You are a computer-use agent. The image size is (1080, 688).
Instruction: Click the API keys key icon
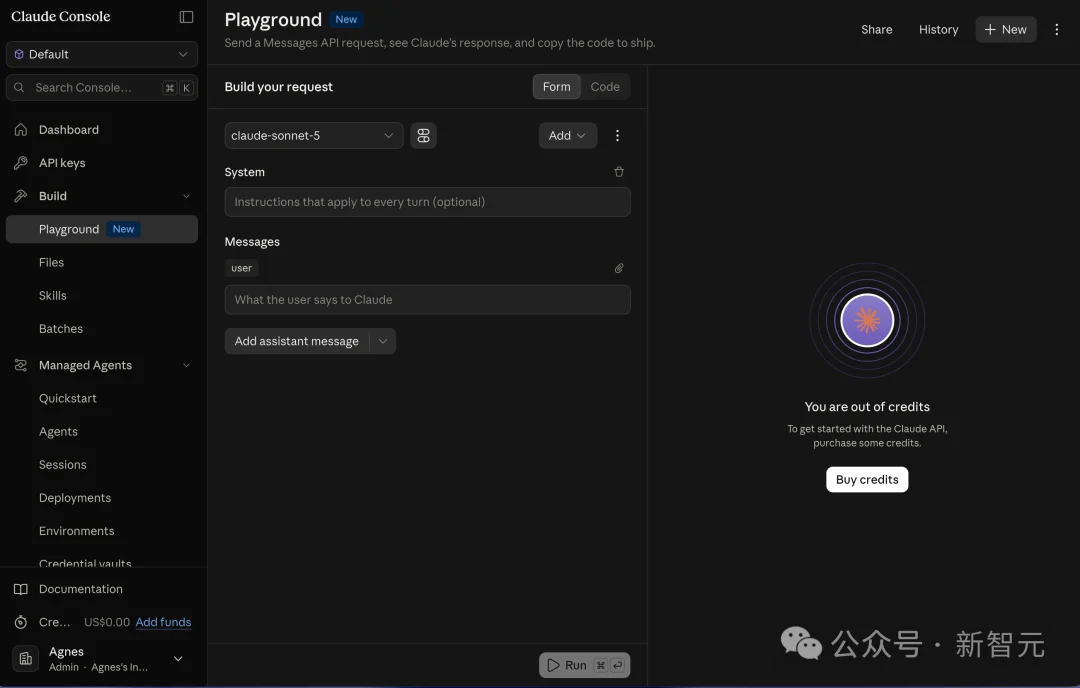[x=21, y=163]
